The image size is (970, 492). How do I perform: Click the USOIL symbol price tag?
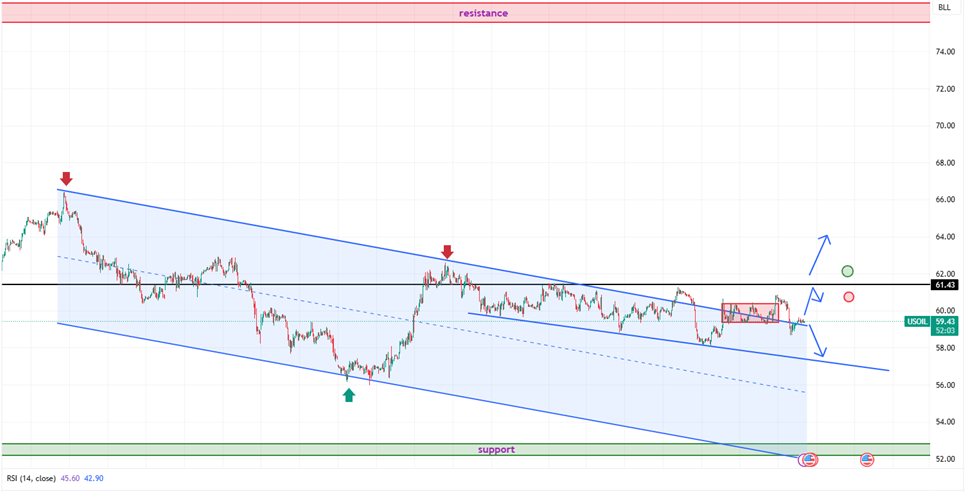(917, 321)
